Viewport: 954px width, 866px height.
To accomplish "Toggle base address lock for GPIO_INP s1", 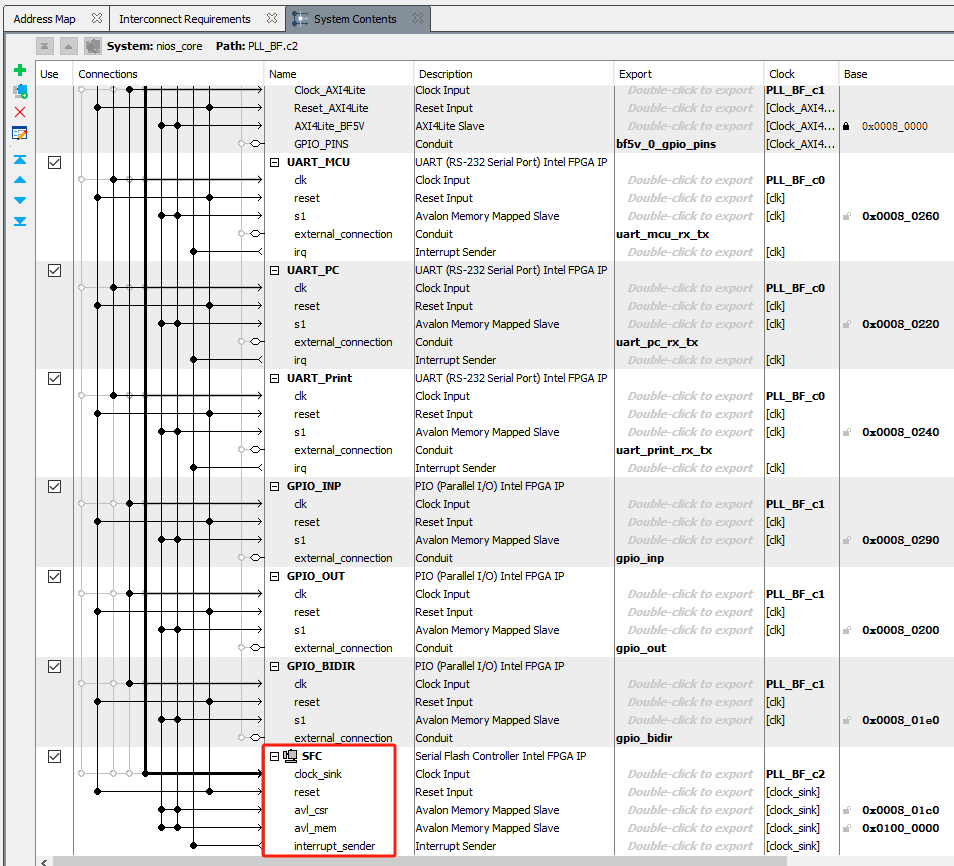I will click(846, 540).
